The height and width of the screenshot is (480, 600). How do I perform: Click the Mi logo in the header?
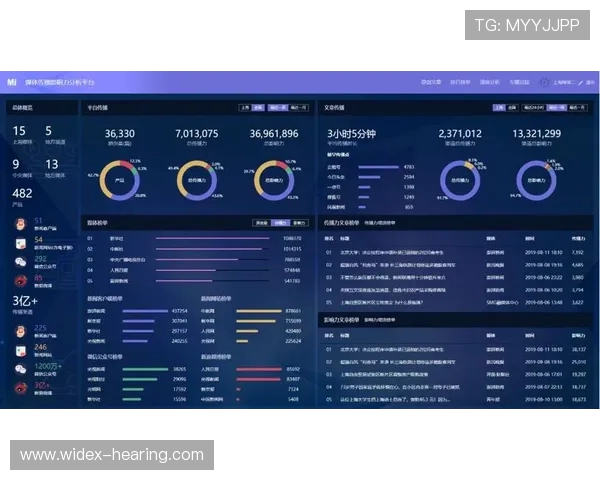12,82
